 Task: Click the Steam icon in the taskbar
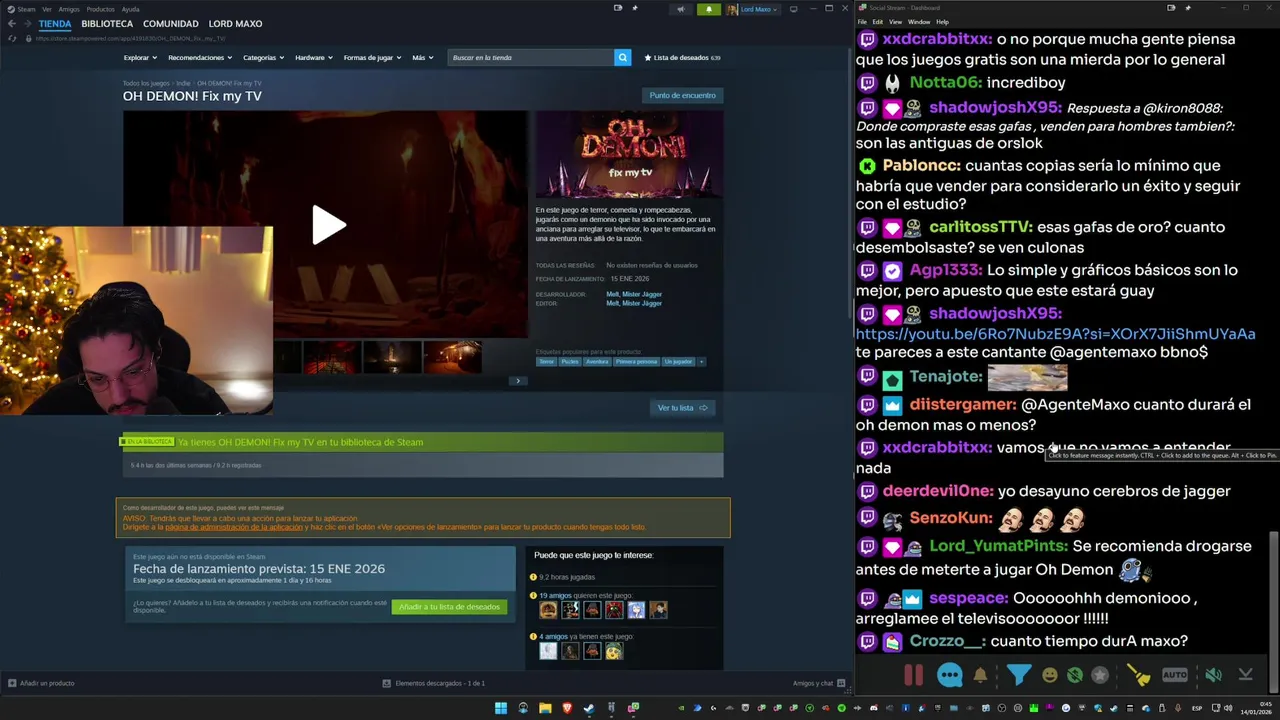(589, 708)
